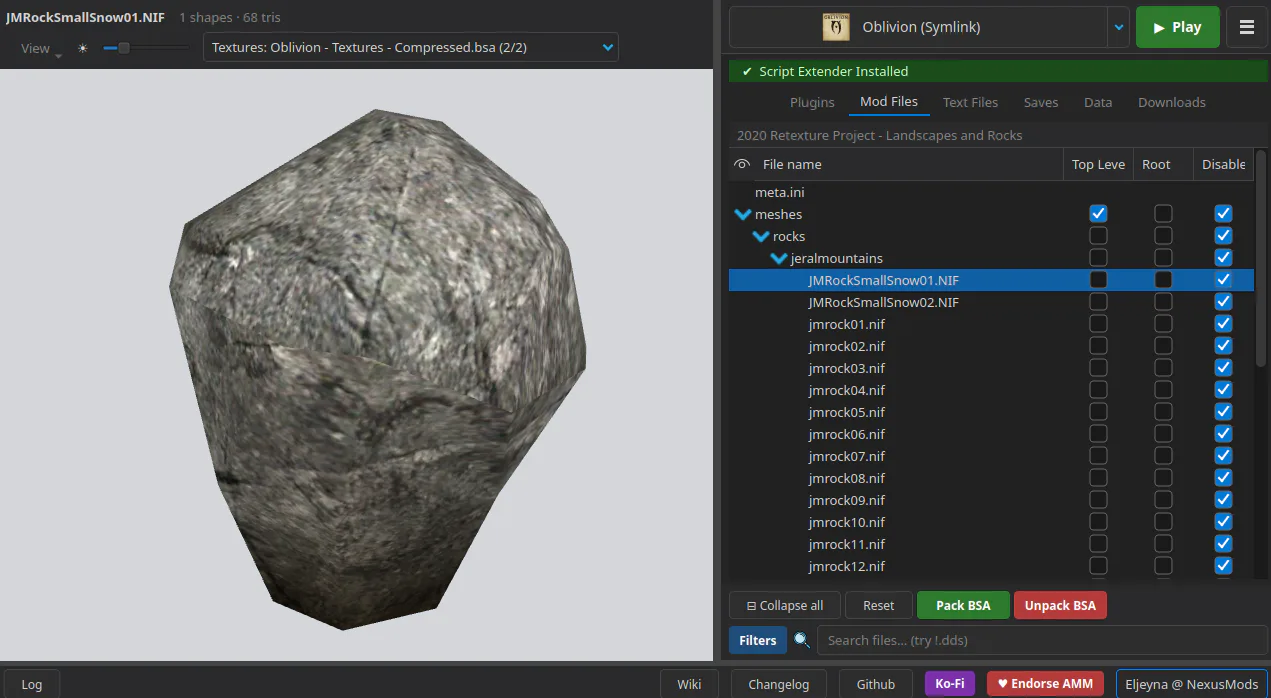Screen dimensions: 1271x698
Task: Open the Data tab
Action: click(x=1098, y=102)
